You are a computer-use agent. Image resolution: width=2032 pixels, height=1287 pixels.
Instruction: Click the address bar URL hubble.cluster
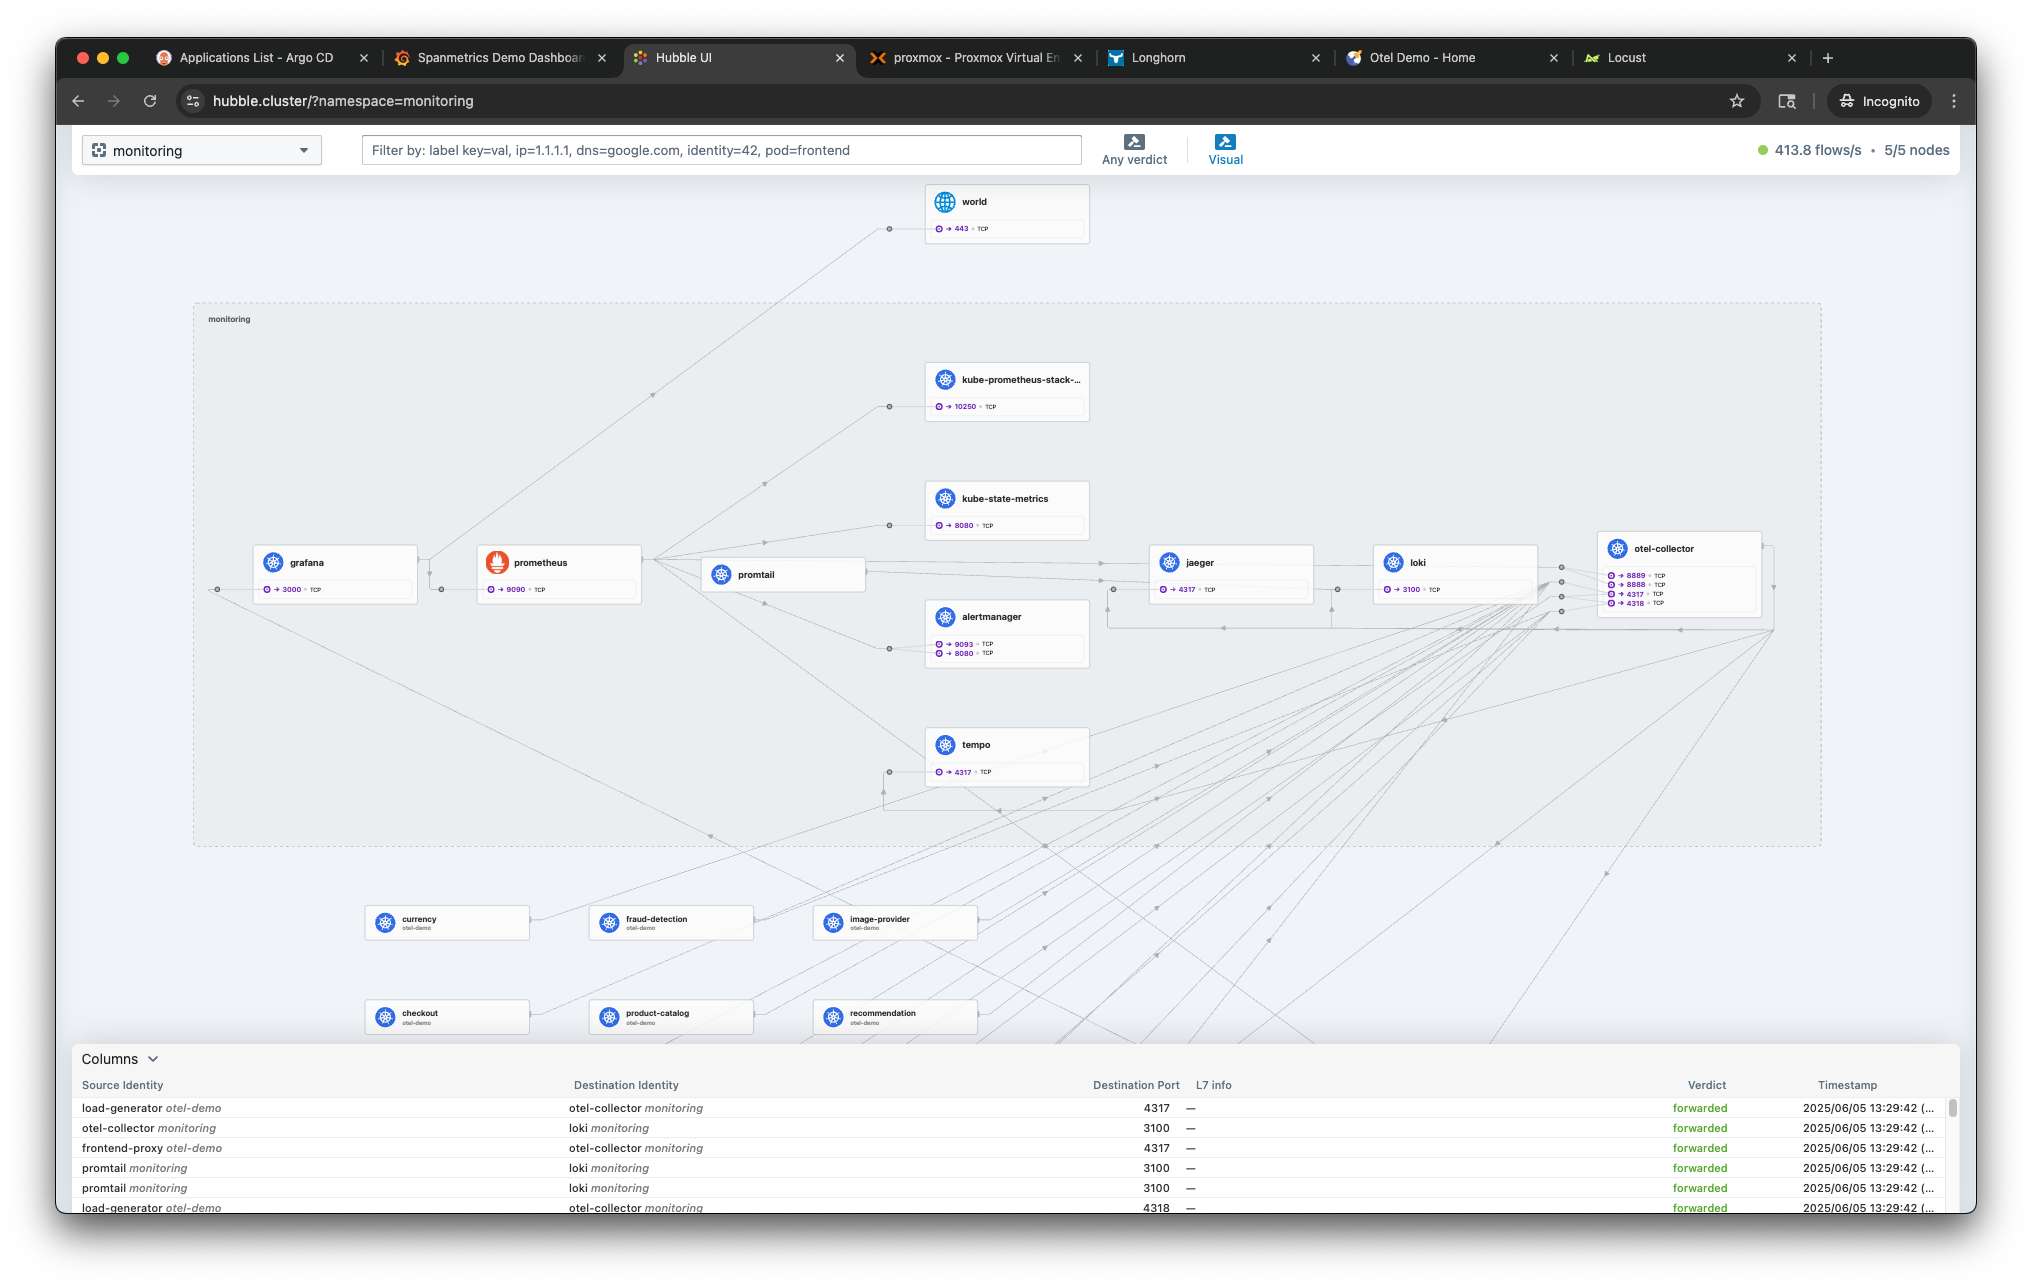(343, 101)
